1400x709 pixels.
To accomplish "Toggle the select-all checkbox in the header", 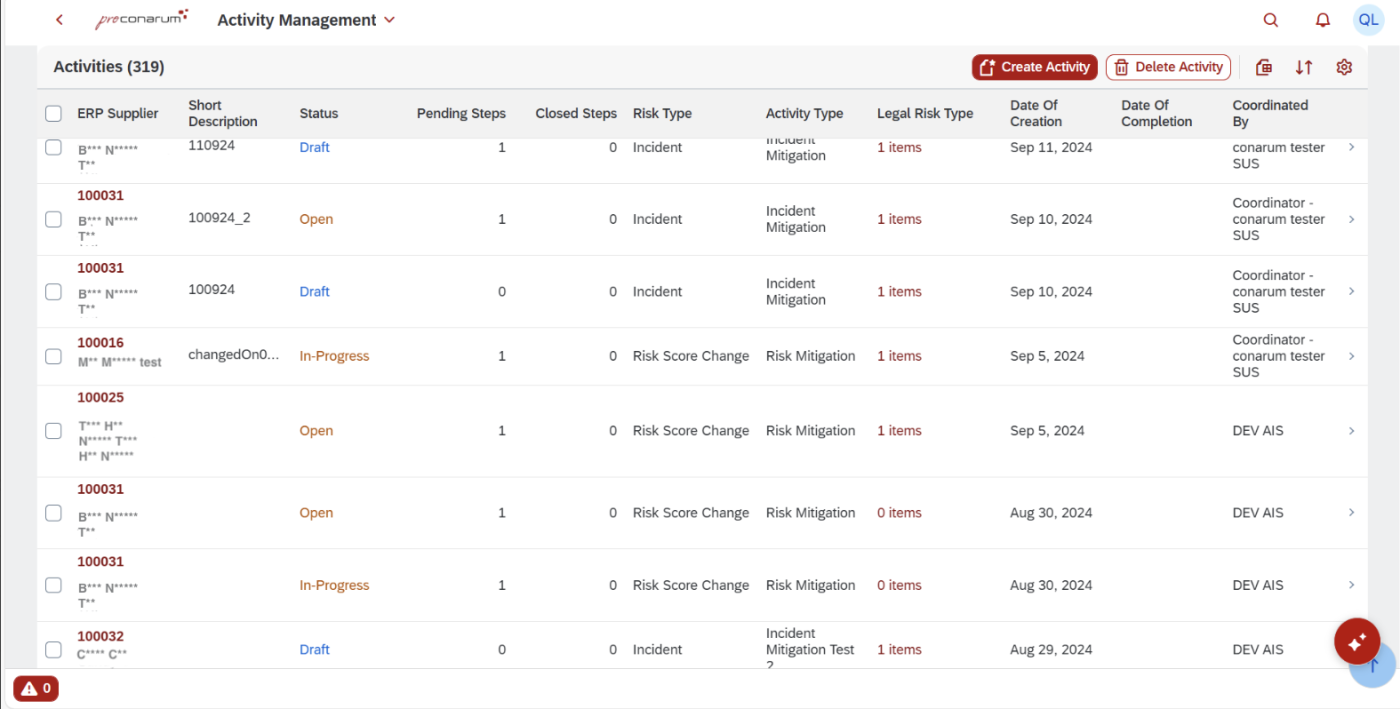I will [54, 114].
